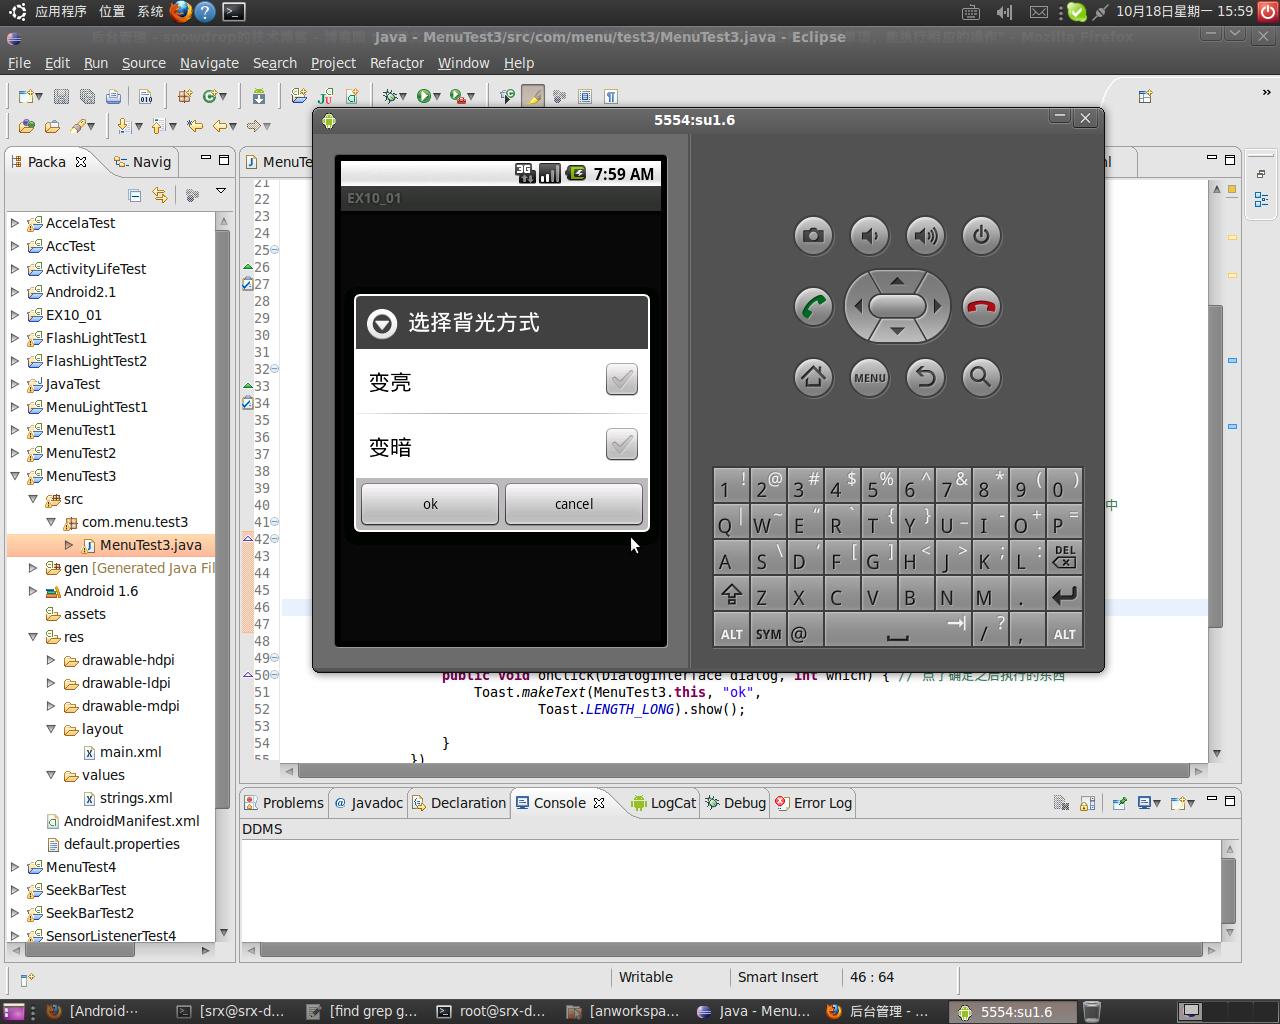Collapse the MenuTest3 project
Image resolution: width=1280 pixels, height=1024 pixels.
(15, 476)
